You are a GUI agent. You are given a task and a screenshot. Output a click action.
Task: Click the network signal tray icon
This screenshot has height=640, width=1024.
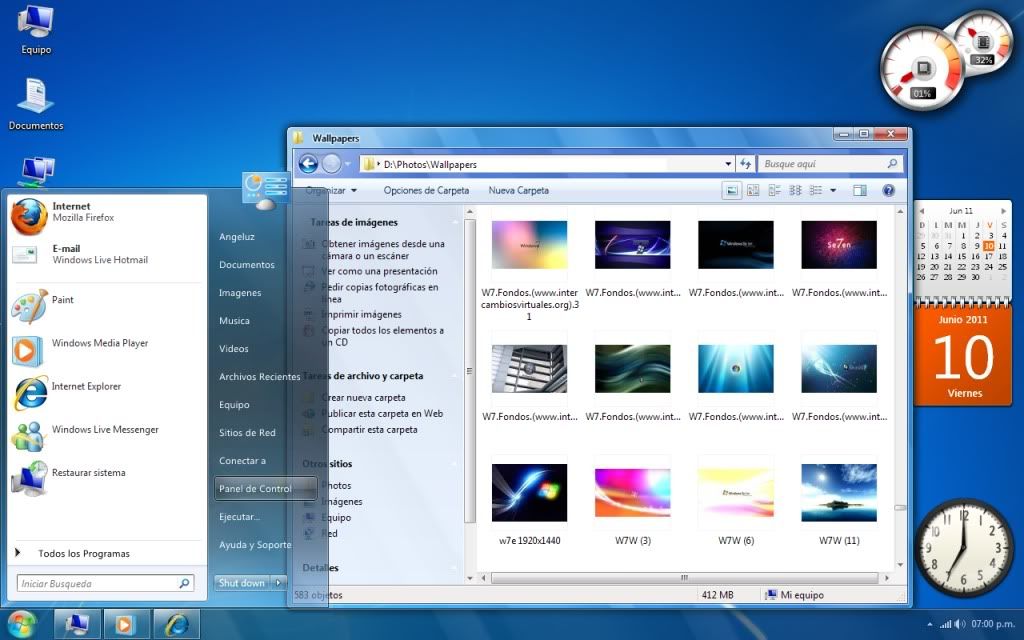(x=945, y=624)
